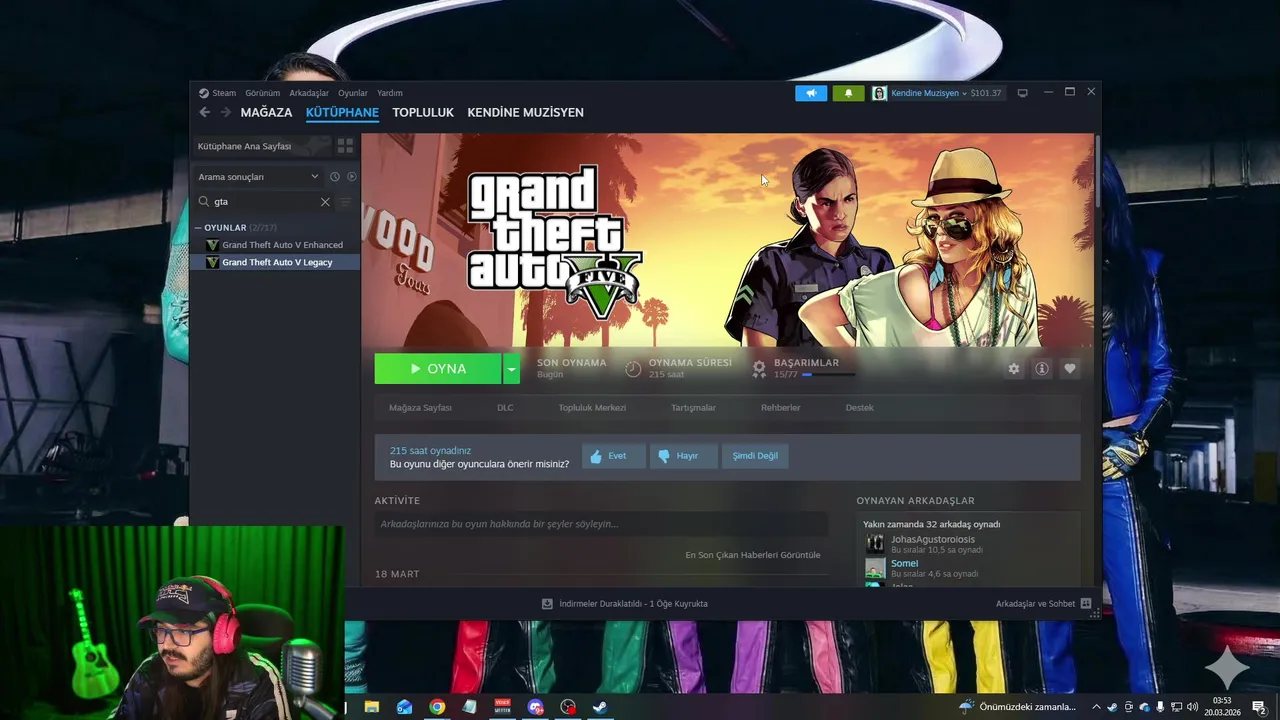Open File Explorer from the taskbar

tap(372, 707)
